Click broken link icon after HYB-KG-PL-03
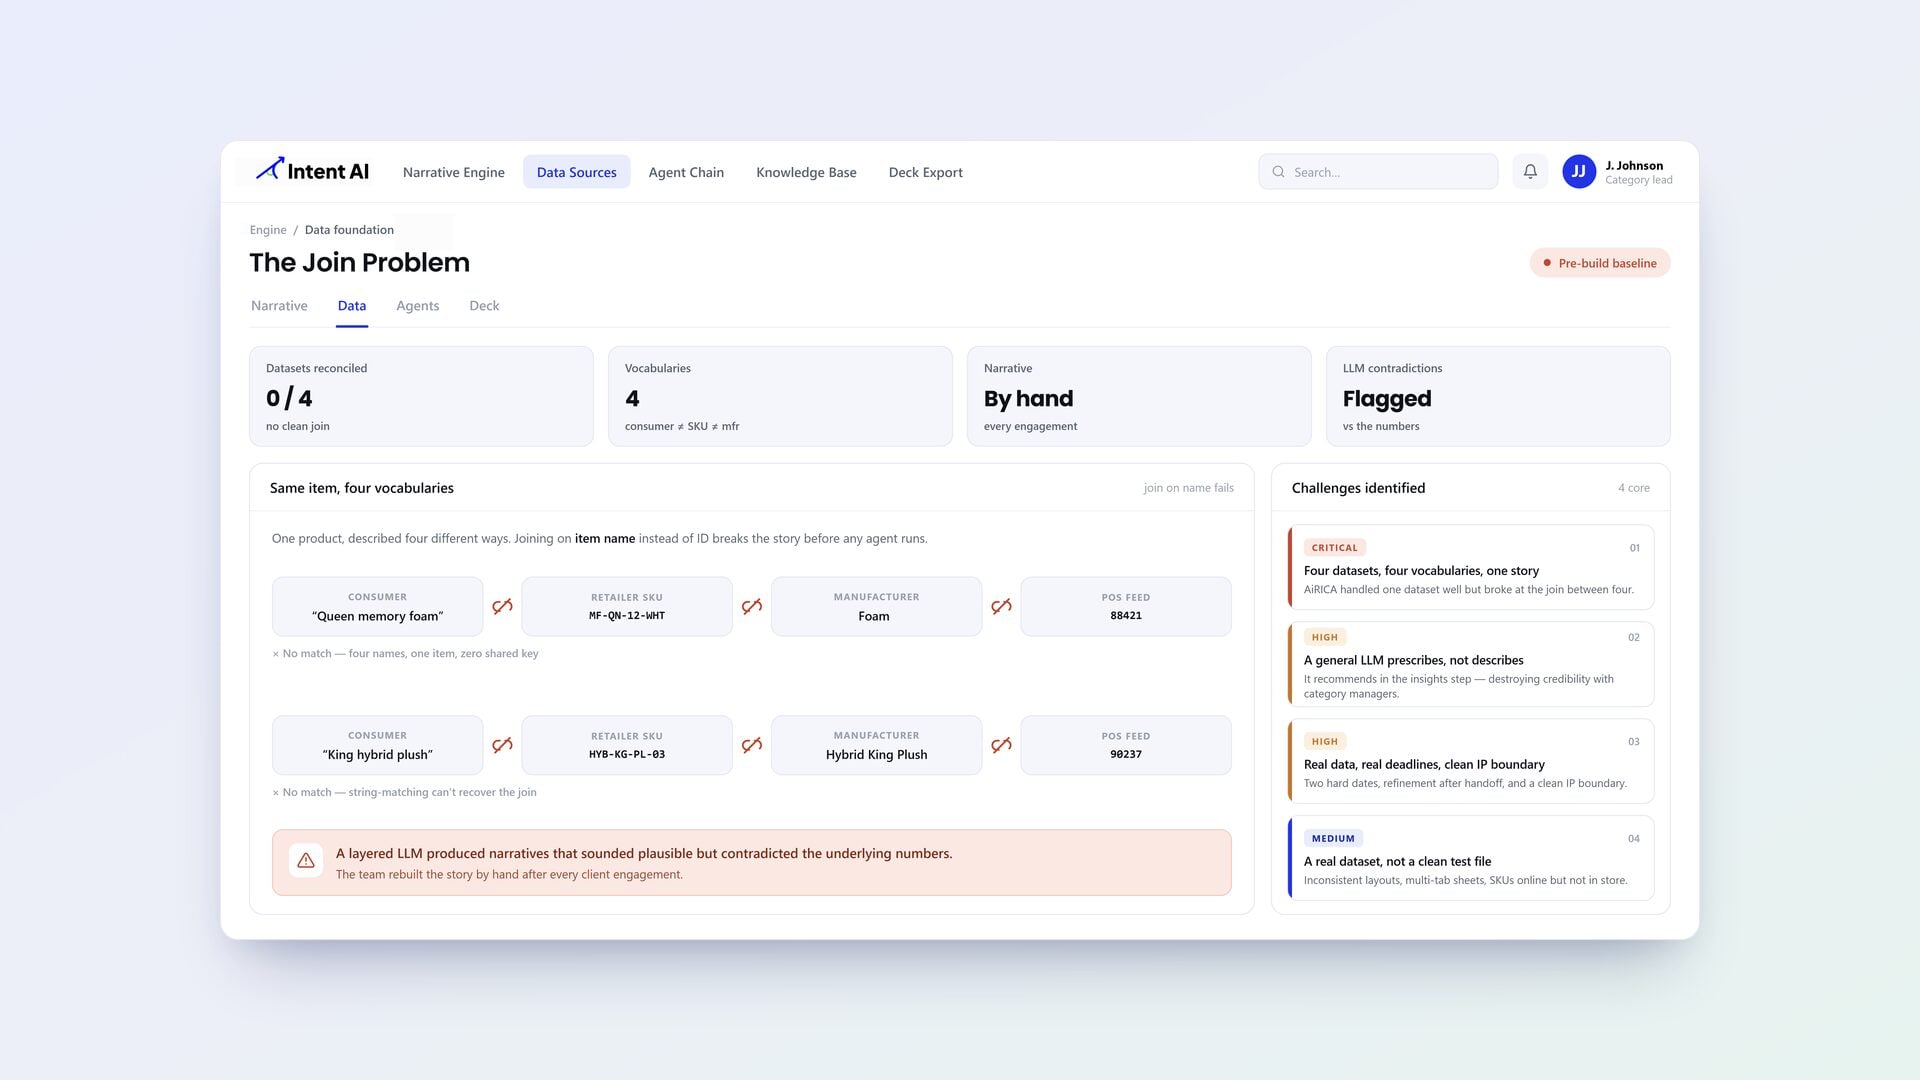This screenshot has height=1080, width=1920. point(752,745)
